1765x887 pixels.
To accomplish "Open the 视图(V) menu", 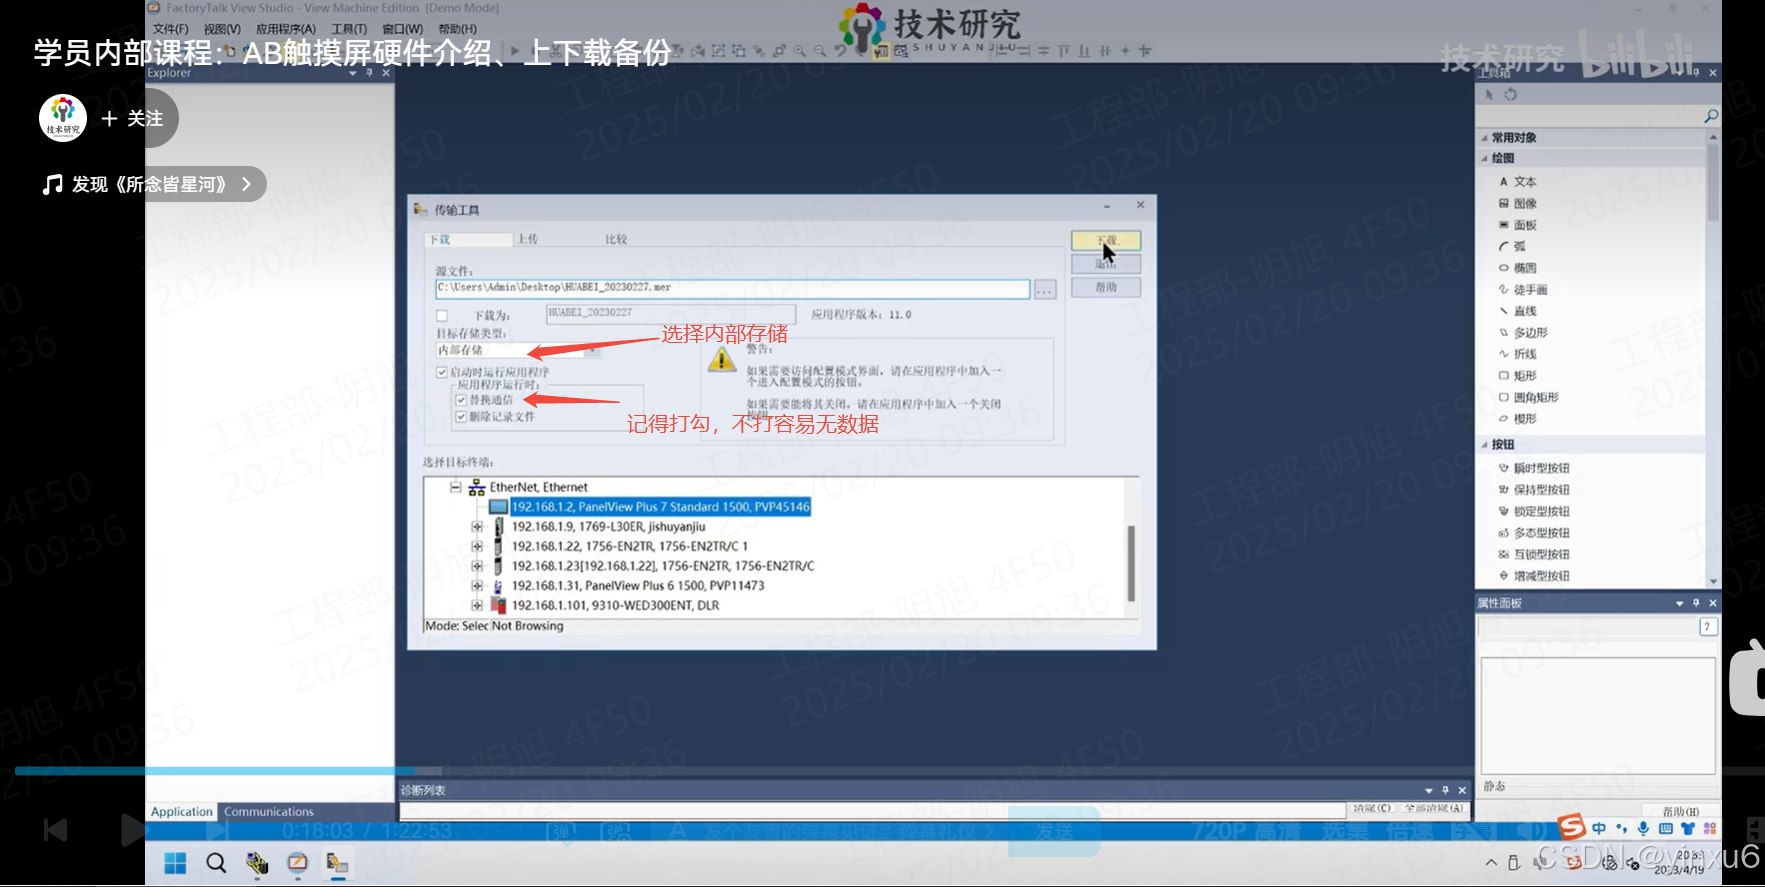I will point(222,29).
